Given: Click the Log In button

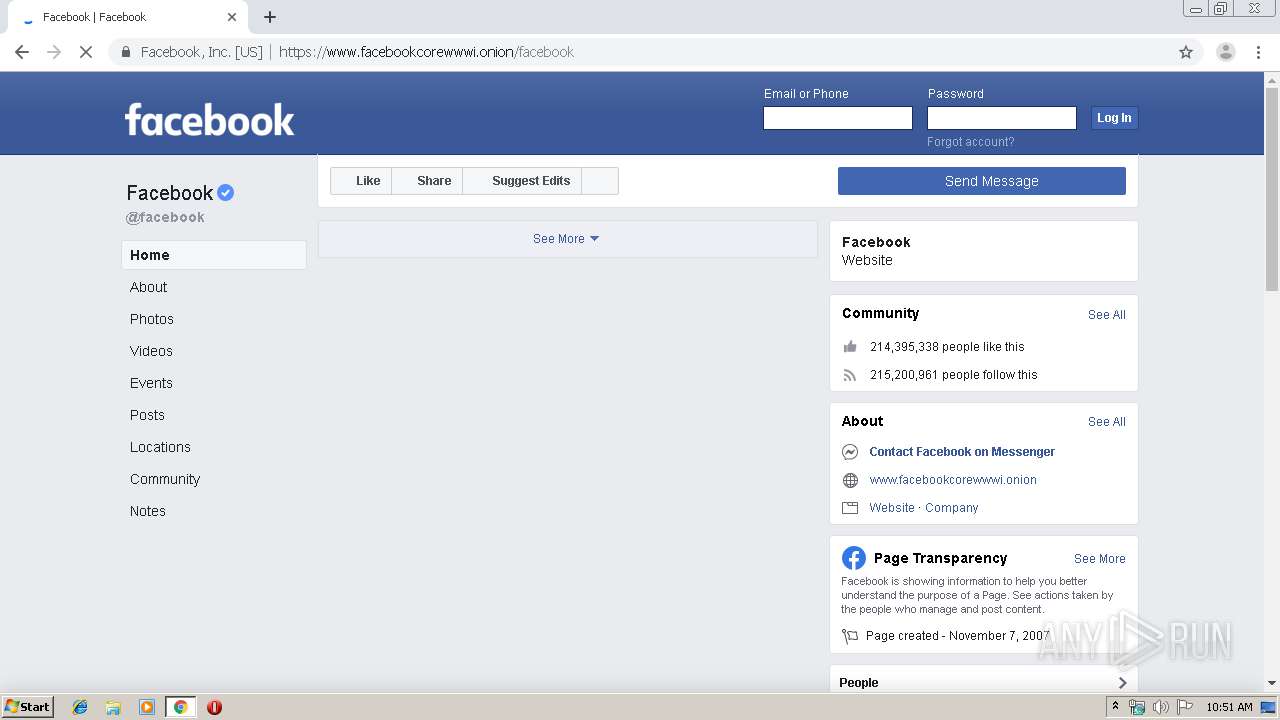Looking at the screenshot, I should click(1114, 118).
